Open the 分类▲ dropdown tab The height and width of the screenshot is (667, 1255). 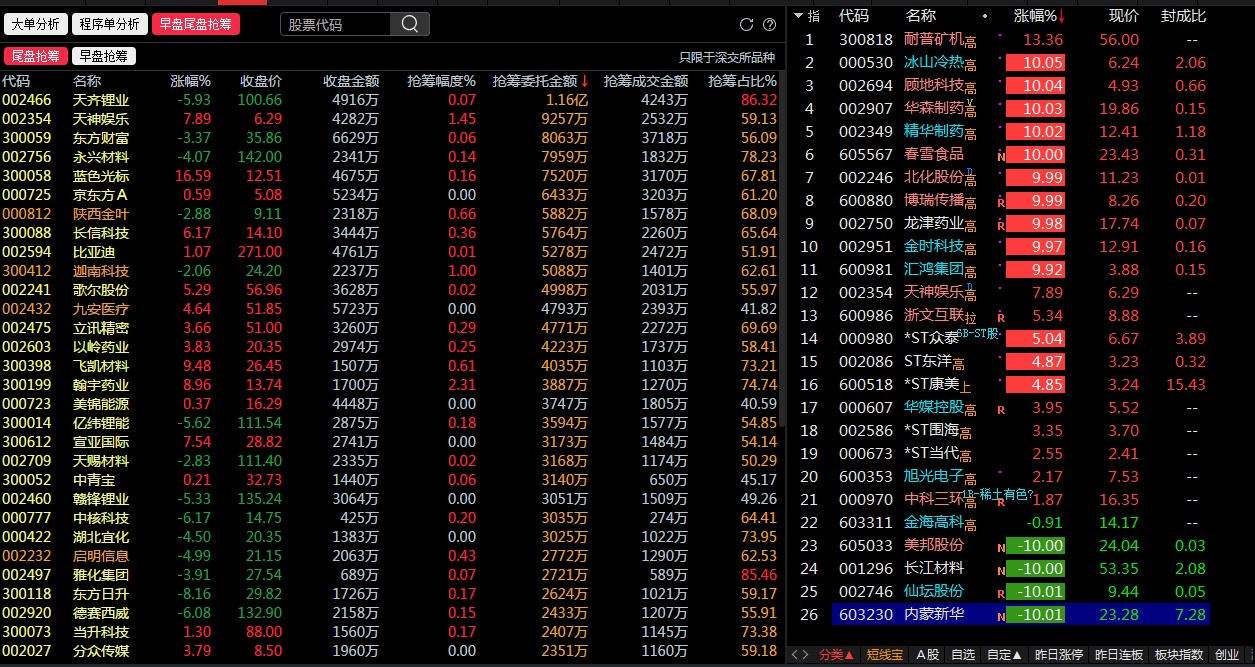point(837,655)
